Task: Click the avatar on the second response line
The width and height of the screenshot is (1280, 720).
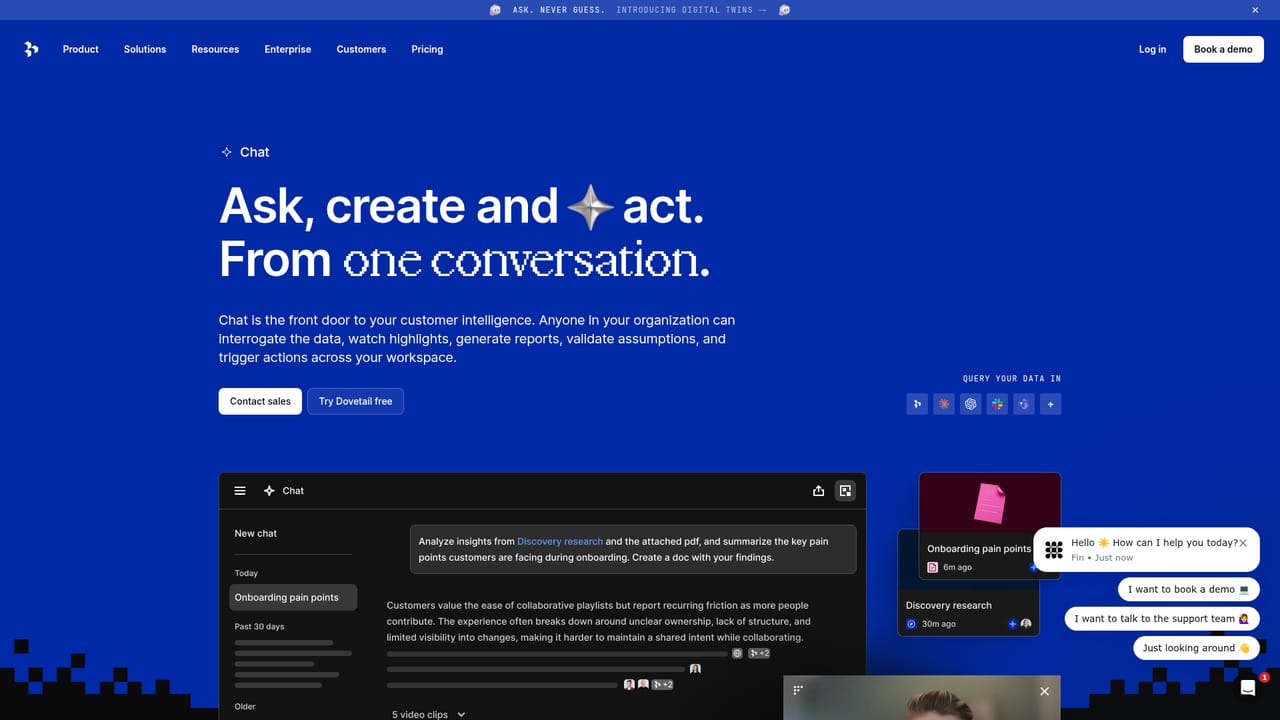Action: [695, 669]
